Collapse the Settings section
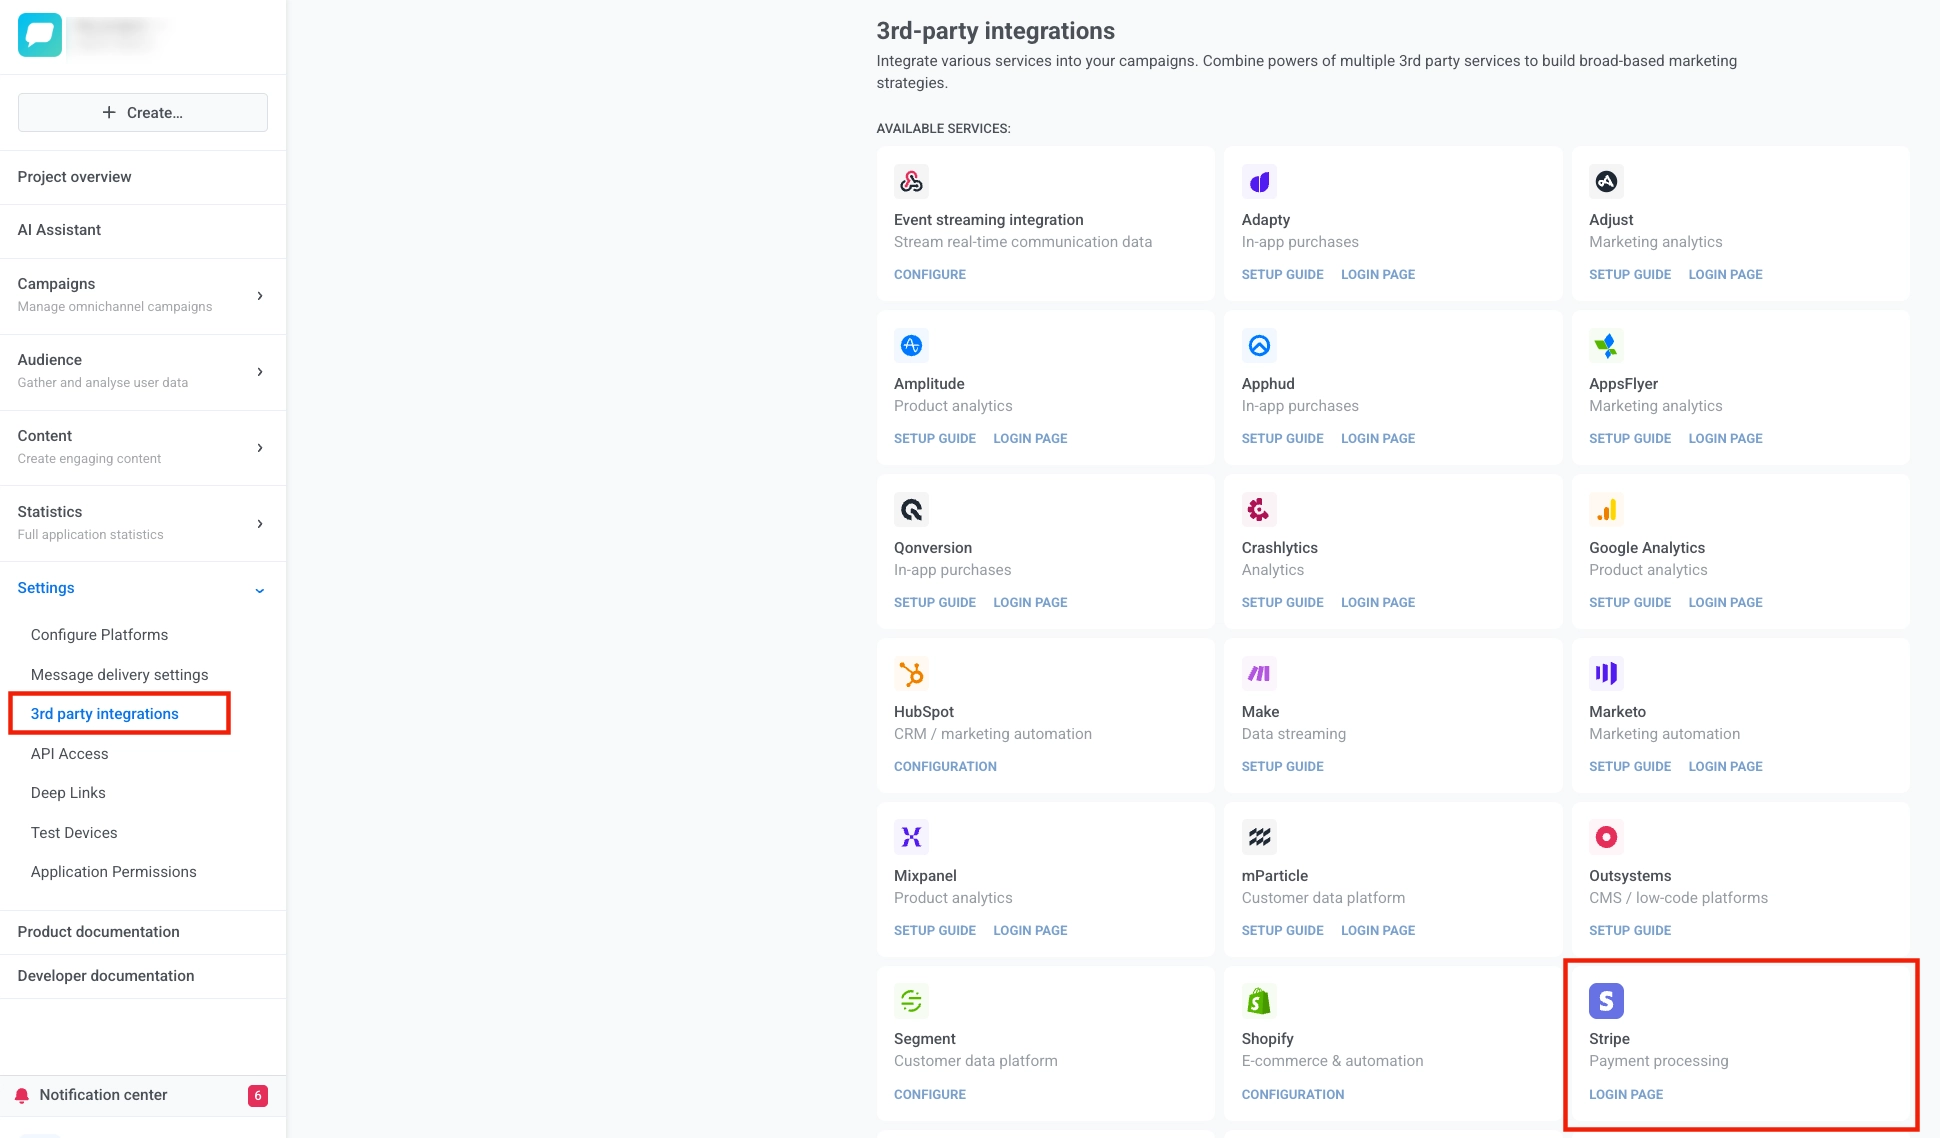The image size is (1940, 1138). 260,589
